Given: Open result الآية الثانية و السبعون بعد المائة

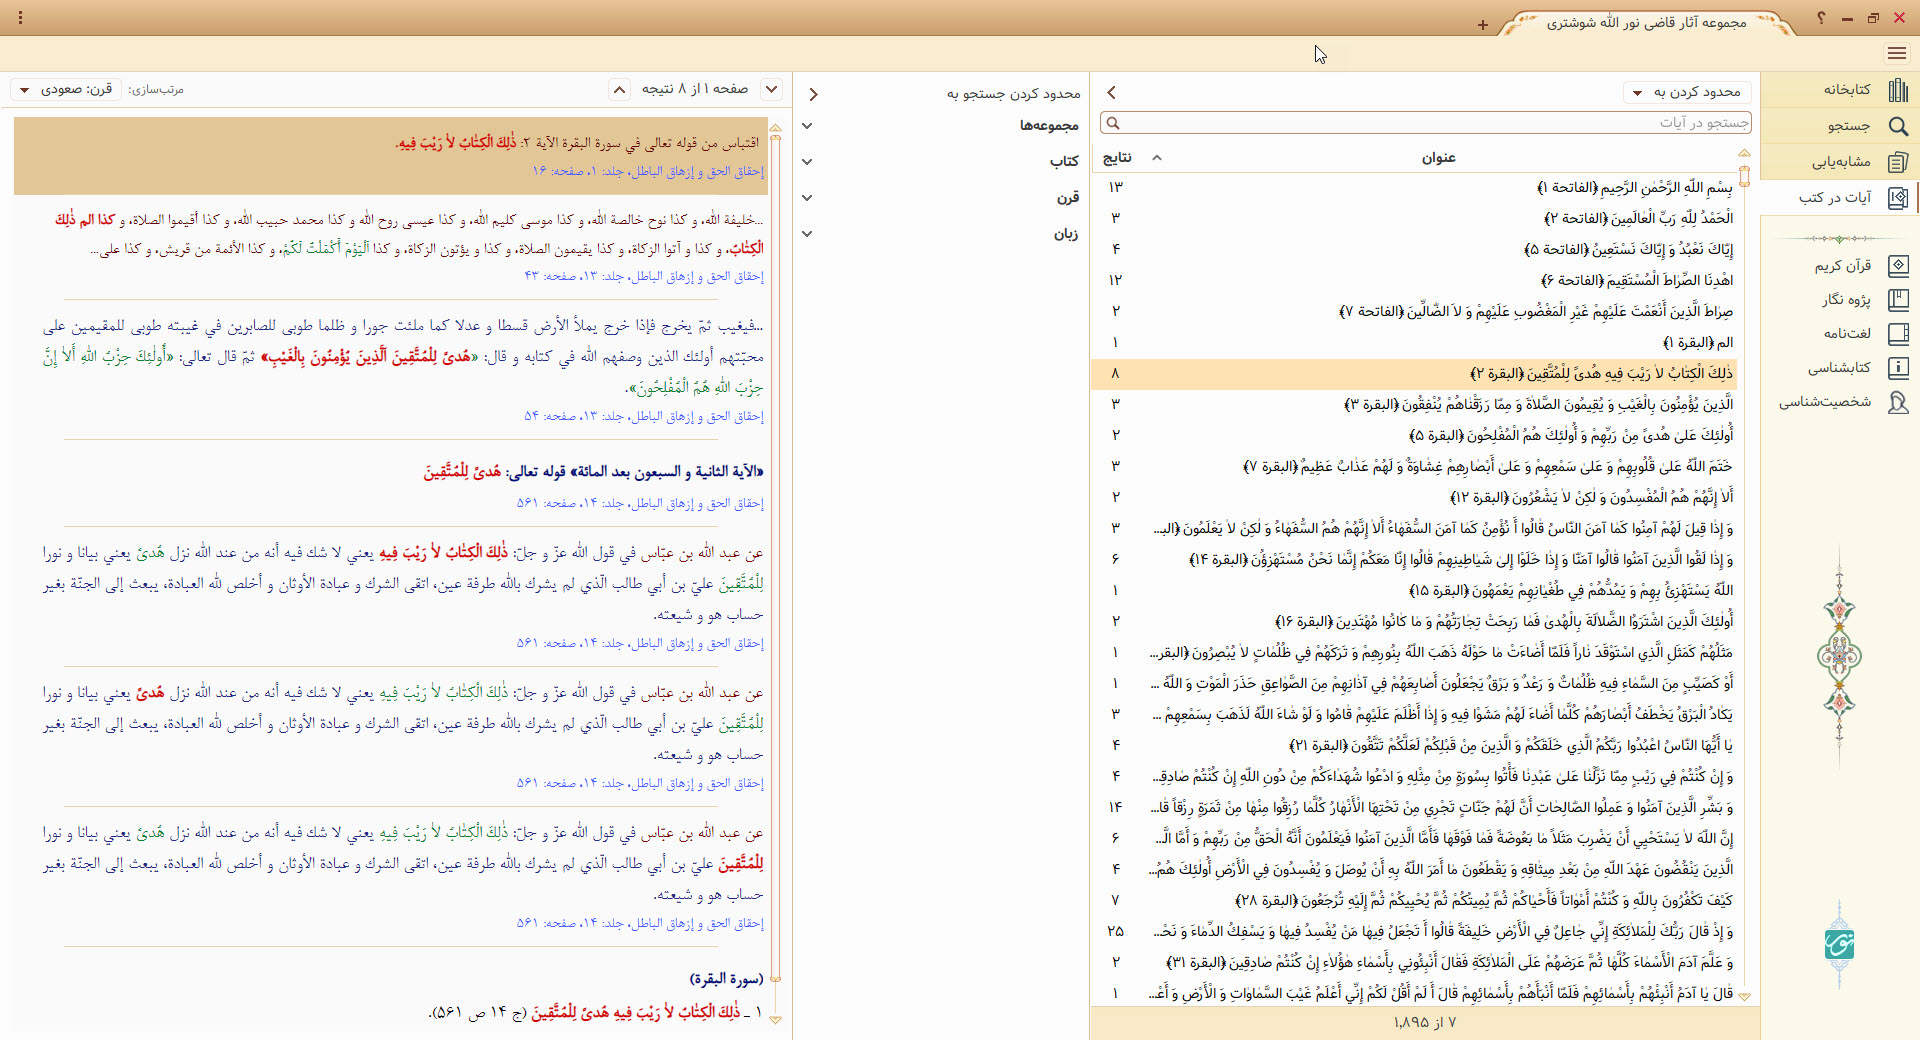Looking at the screenshot, I should 593,471.
